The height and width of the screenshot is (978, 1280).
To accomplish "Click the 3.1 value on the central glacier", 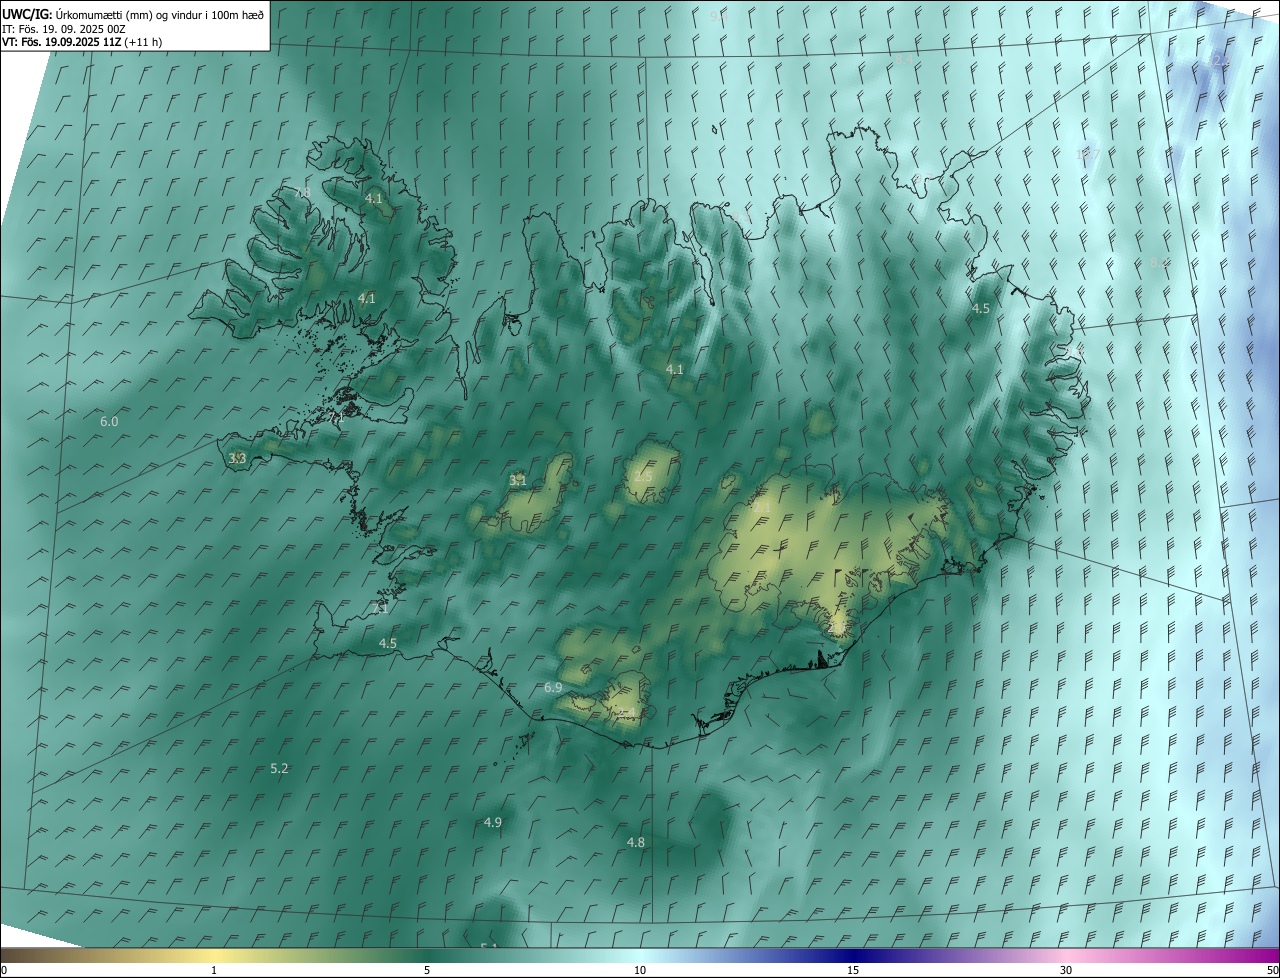I will [x=517, y=481].
